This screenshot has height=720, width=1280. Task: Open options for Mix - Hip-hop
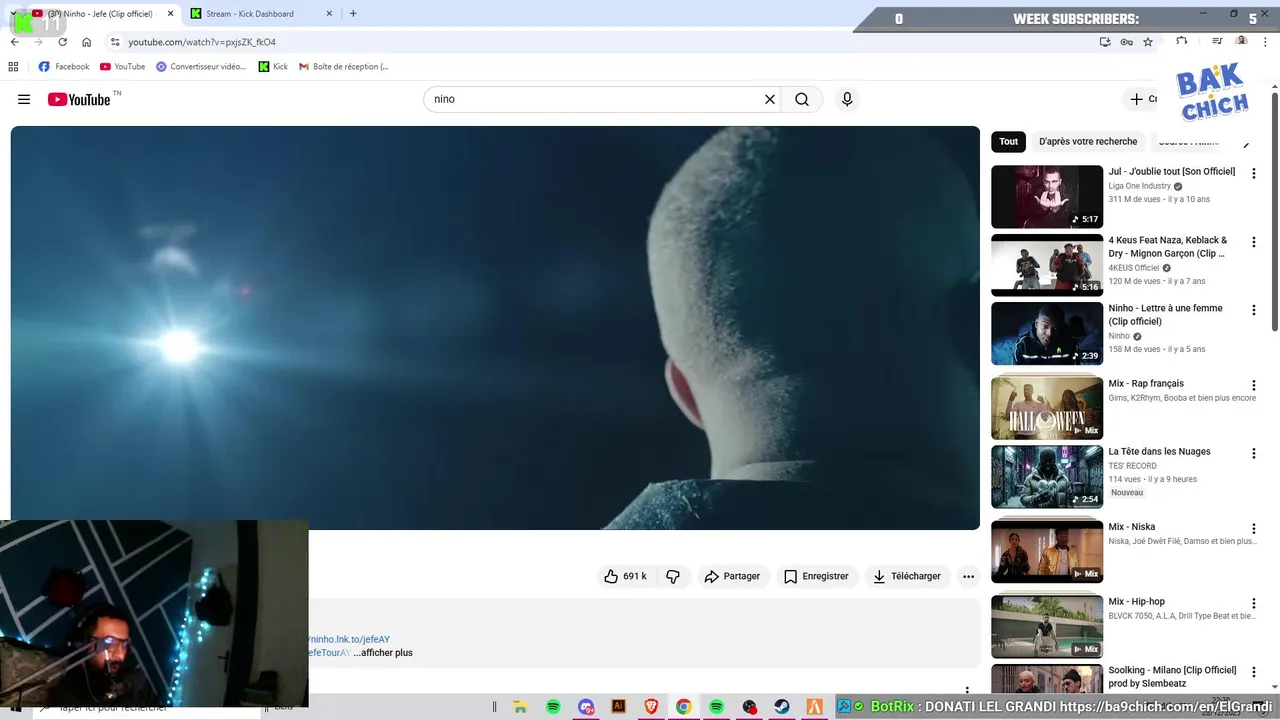pos(1253,603)
